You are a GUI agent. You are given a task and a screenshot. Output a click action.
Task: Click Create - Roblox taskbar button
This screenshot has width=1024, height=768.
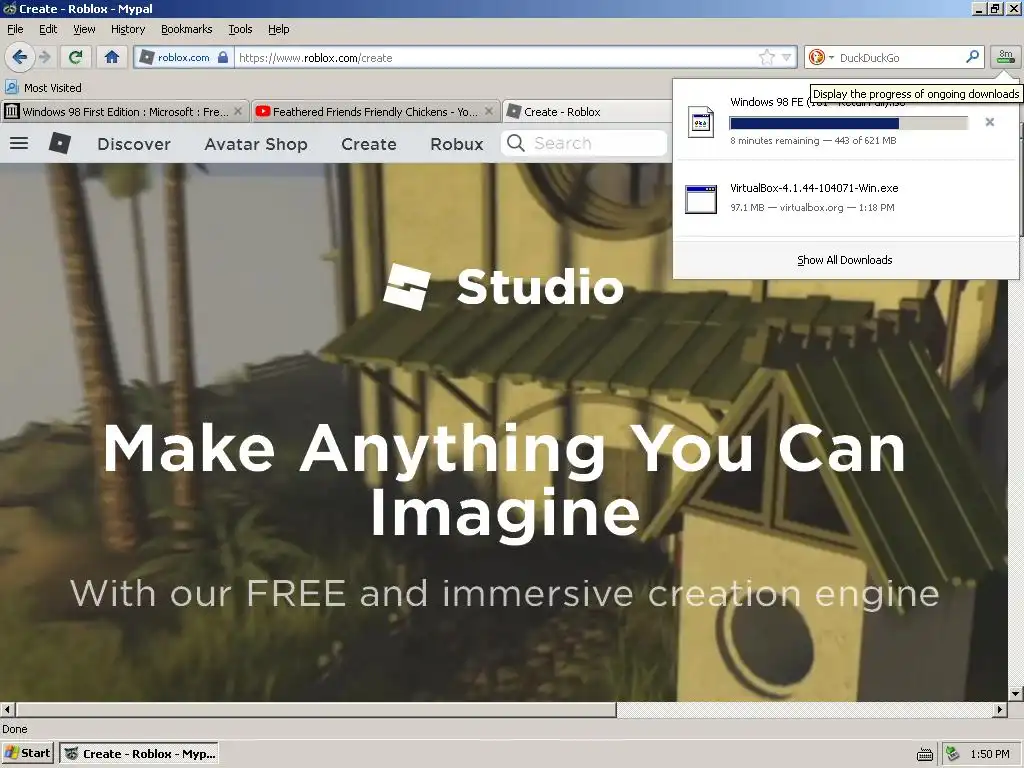point(138,754)
